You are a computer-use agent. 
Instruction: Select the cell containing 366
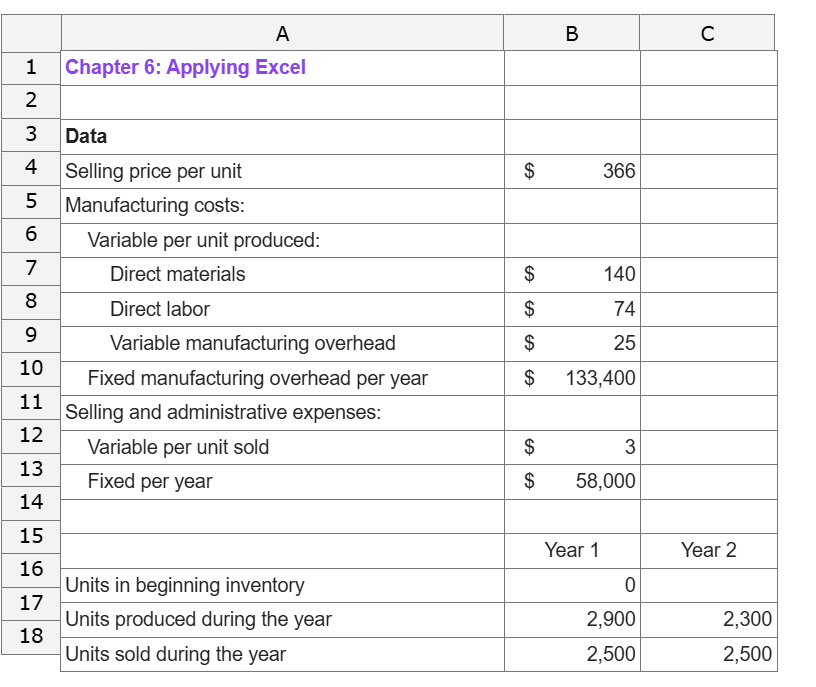click(570, 171)
